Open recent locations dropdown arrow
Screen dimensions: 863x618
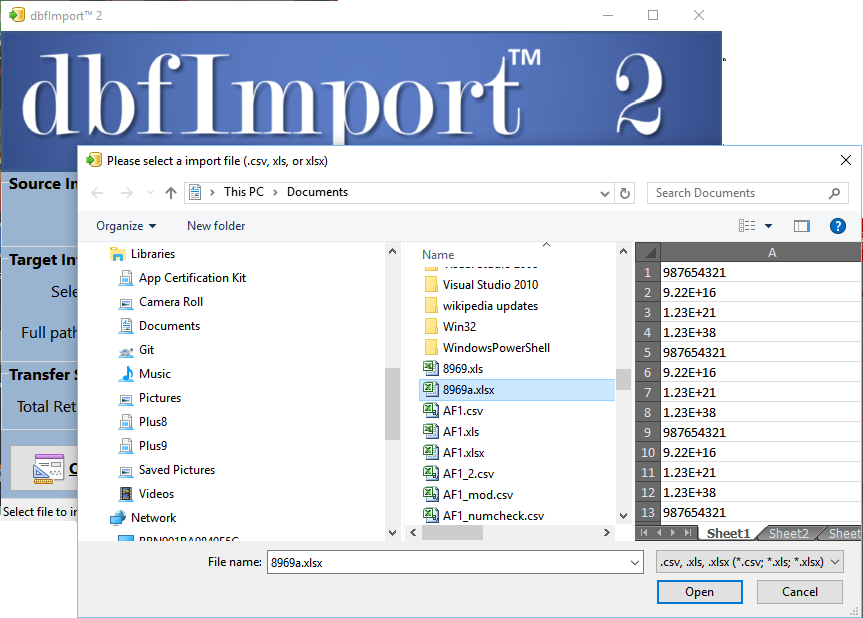150,193
